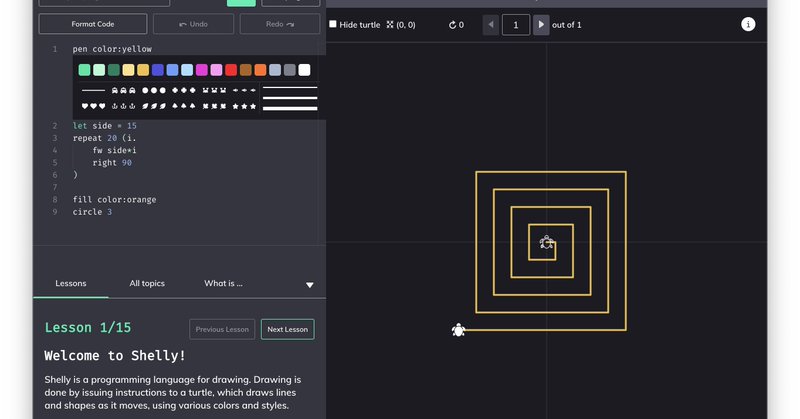This screenshot has width=800, height=419.
Task: Open the All topics tab
Action: pos(147,283)
